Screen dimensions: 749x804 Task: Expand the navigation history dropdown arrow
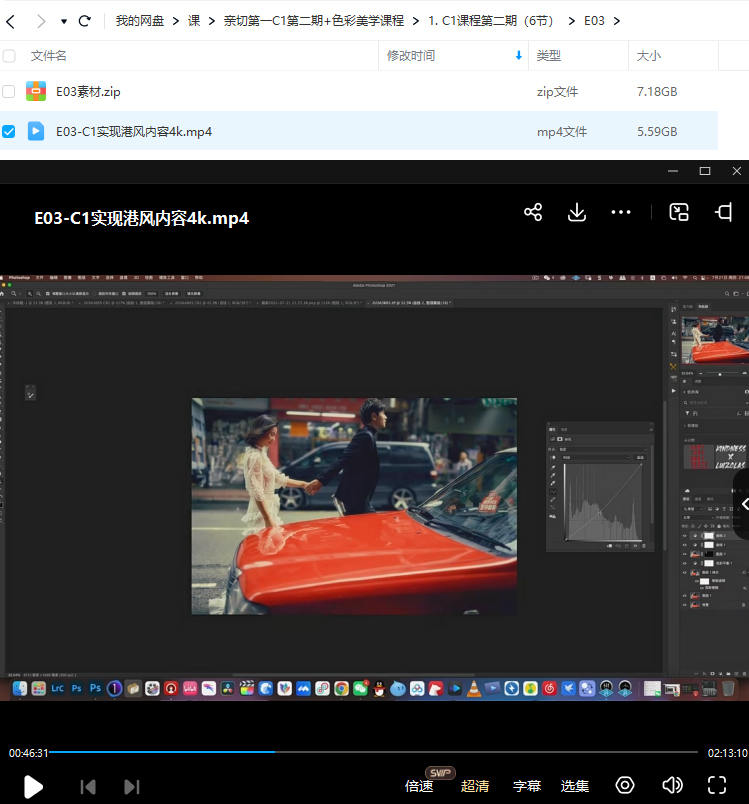(64, 21)
